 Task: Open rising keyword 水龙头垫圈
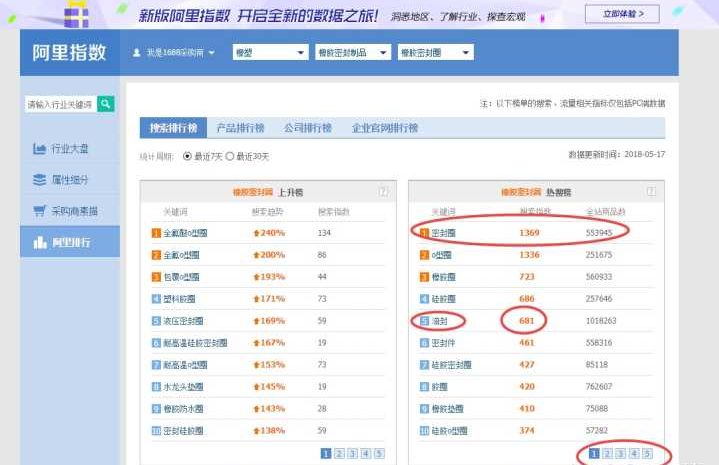point(183,387)
